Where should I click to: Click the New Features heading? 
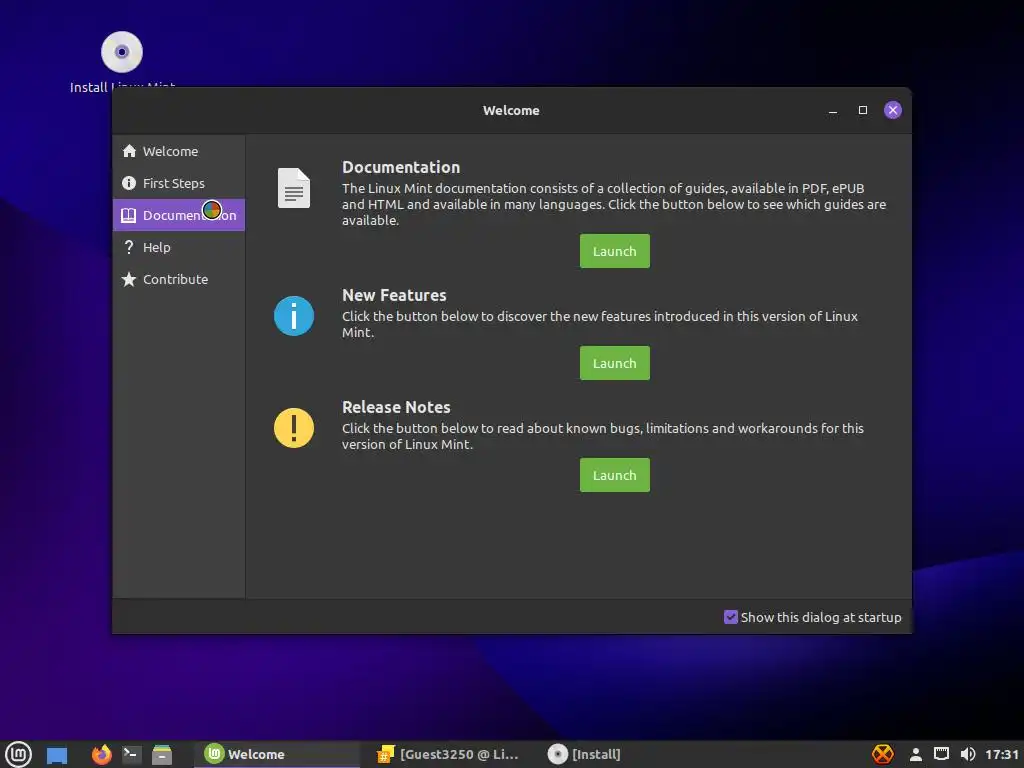tap(394, 295)
